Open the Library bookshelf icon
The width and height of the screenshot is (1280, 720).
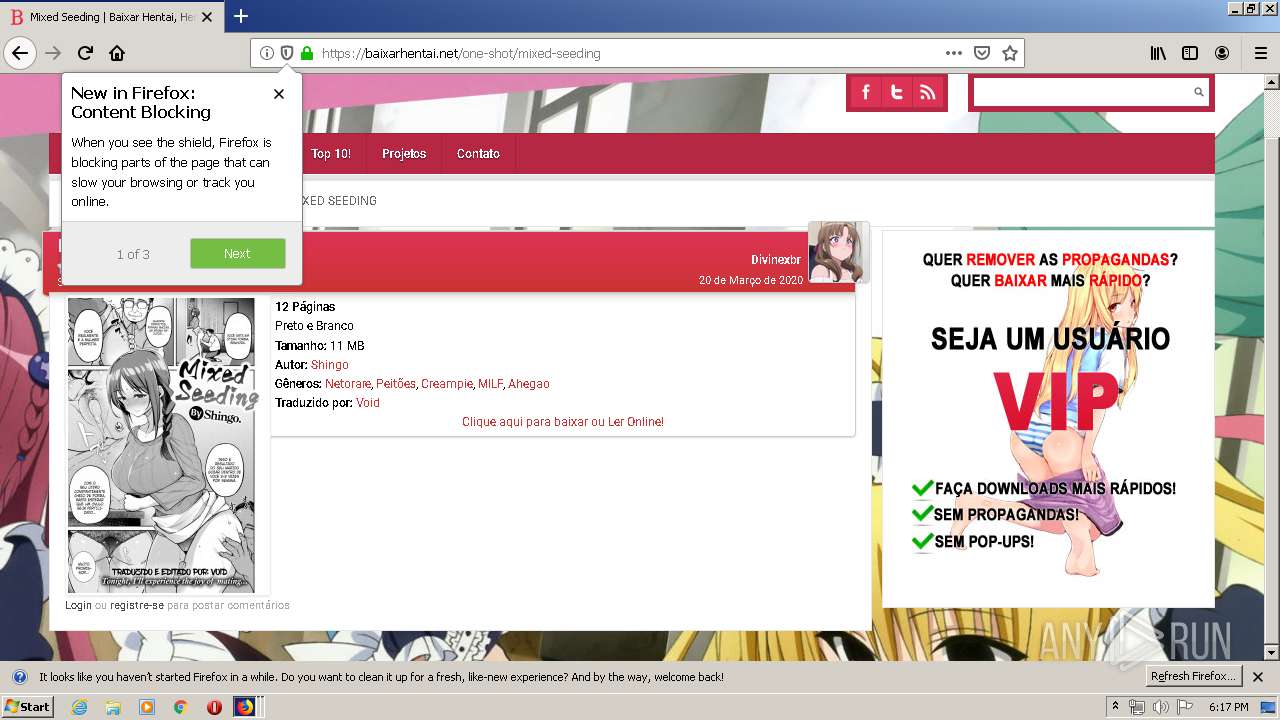(x=1158, y=53)
